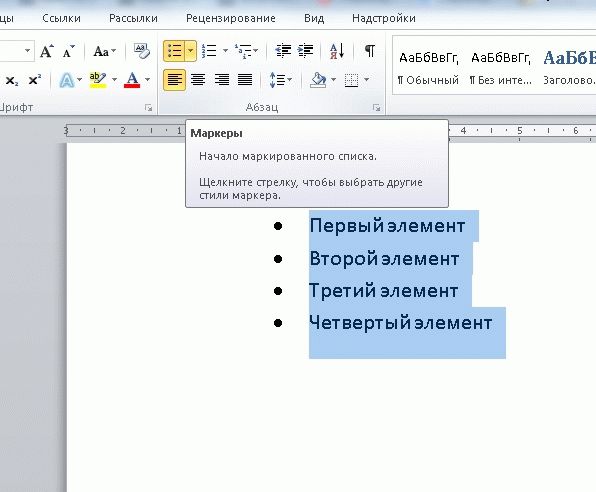This screenshot has width=596, height=492.
Task: Justify the selected text
Action: pyautogui.click(x=245, y=80)
